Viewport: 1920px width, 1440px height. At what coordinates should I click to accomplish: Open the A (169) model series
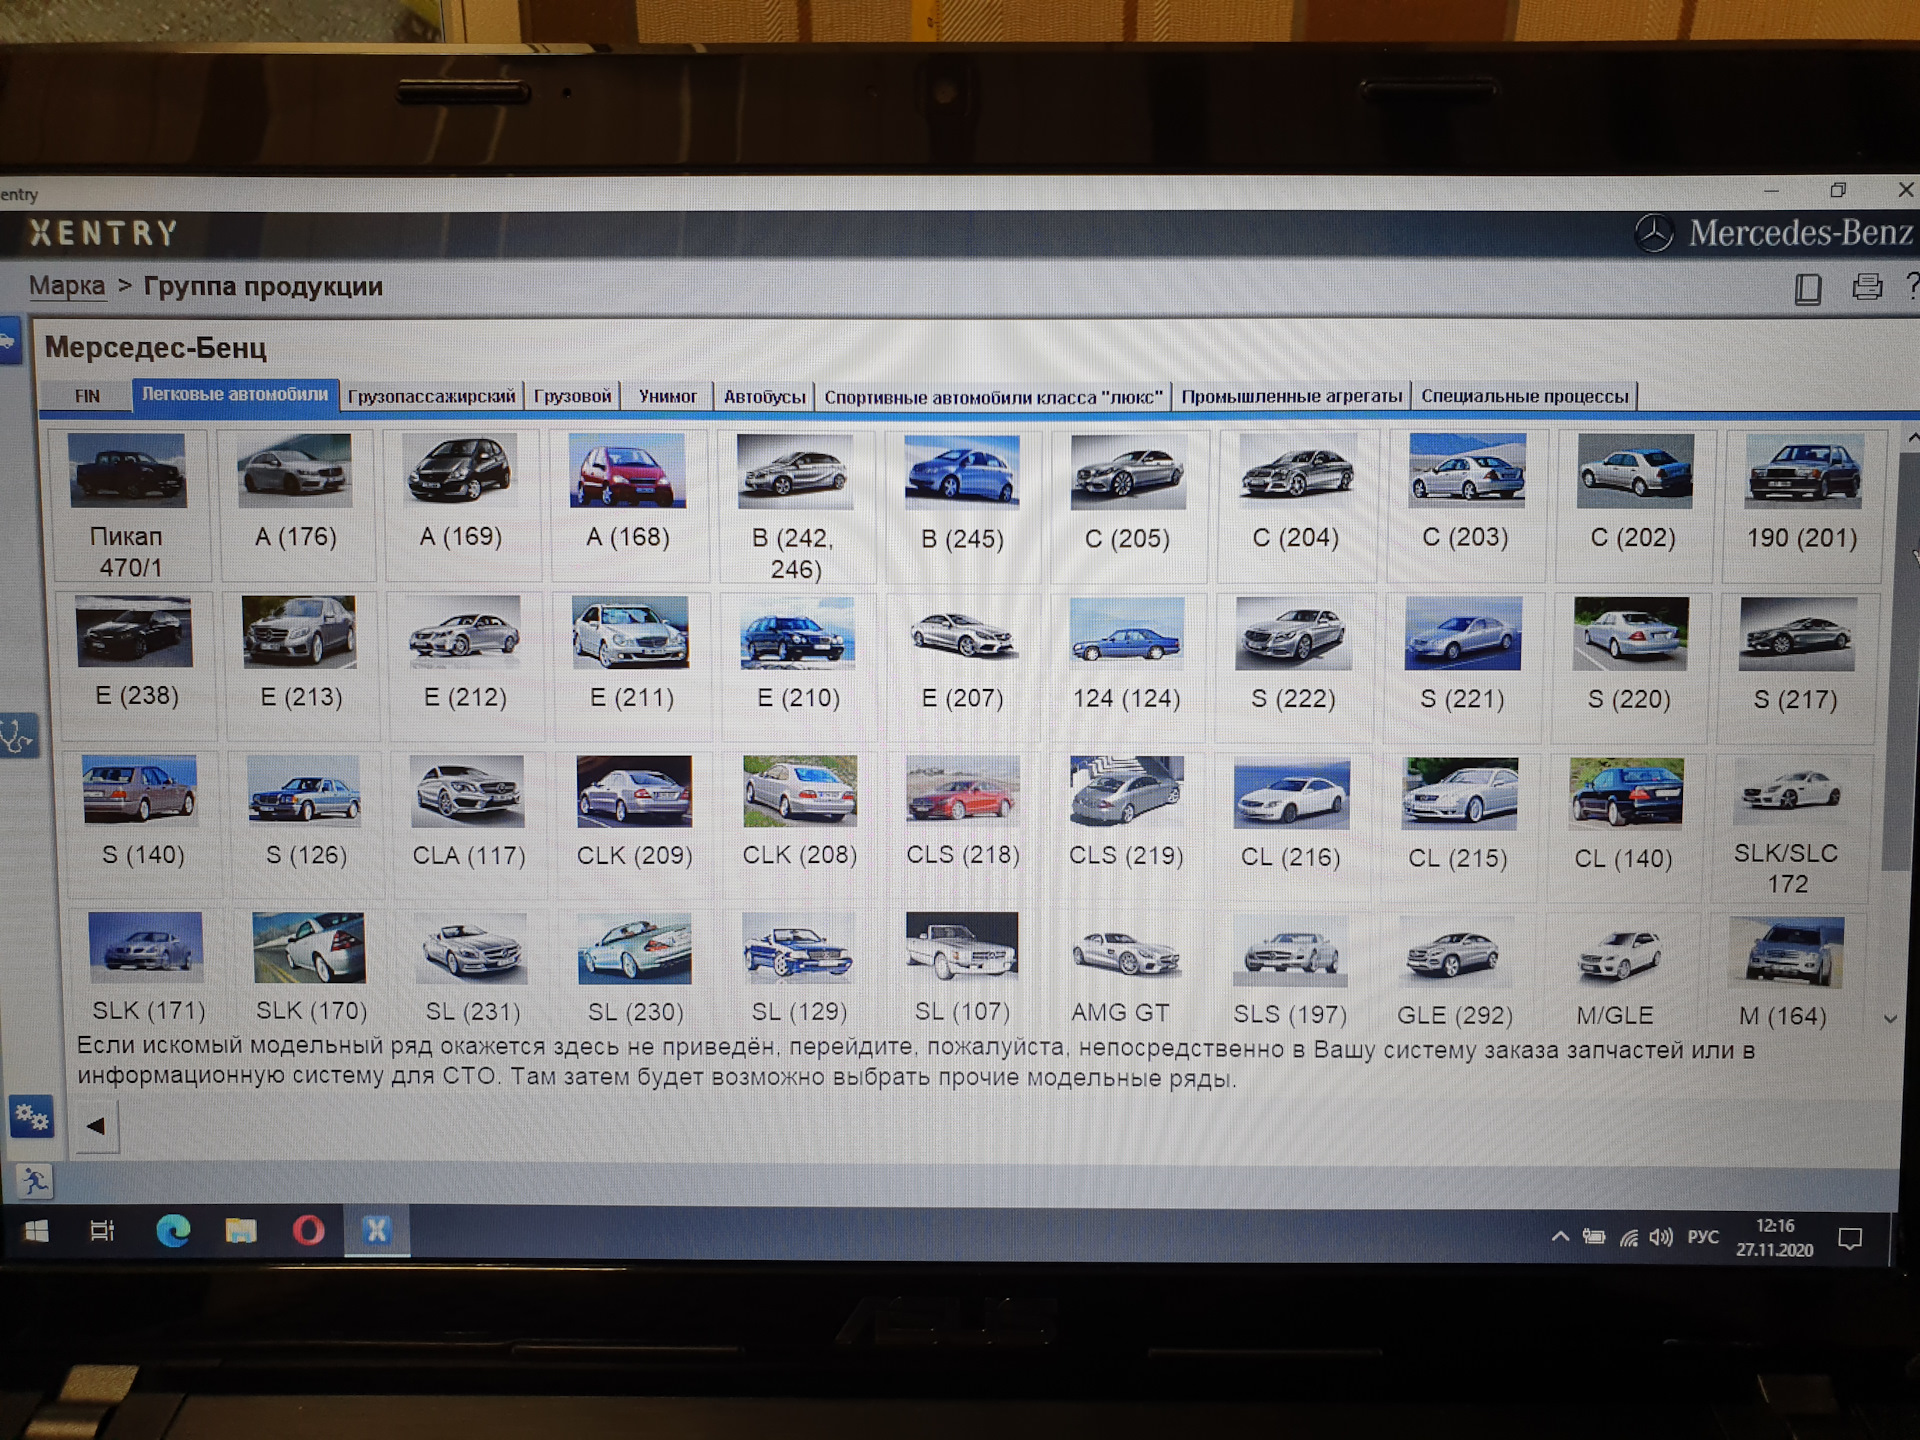[460, 470]
